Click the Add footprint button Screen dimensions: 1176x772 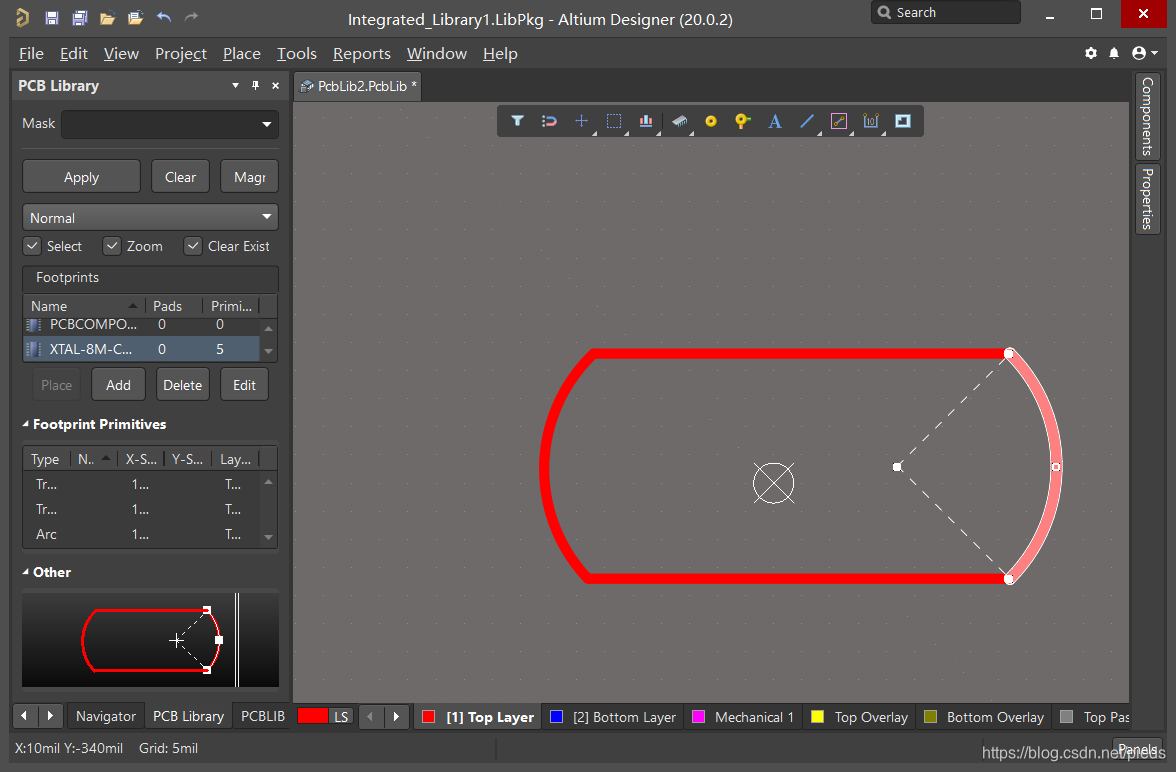(x=118, y=385)
